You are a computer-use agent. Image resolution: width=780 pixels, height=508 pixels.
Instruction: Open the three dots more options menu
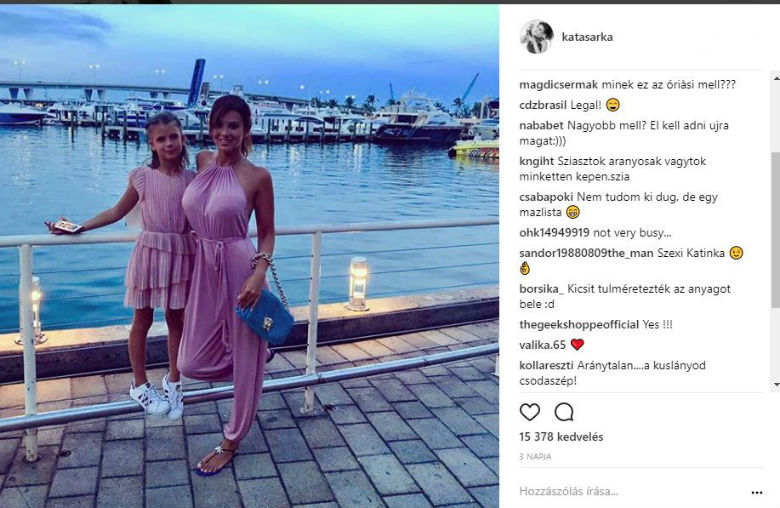pos(757,493)
